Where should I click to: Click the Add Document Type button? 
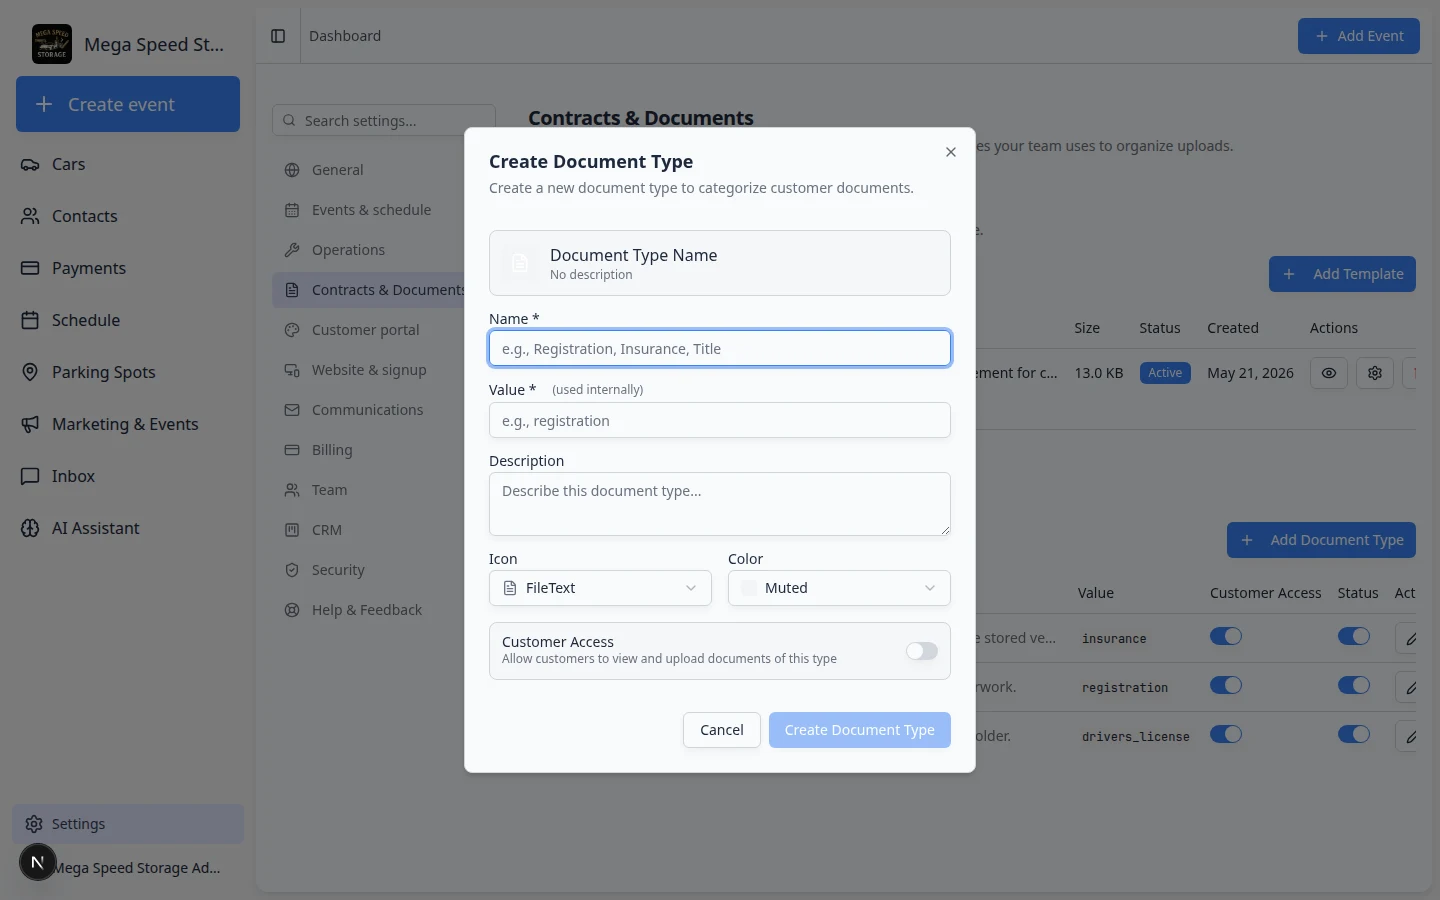tap(1321, 540)
